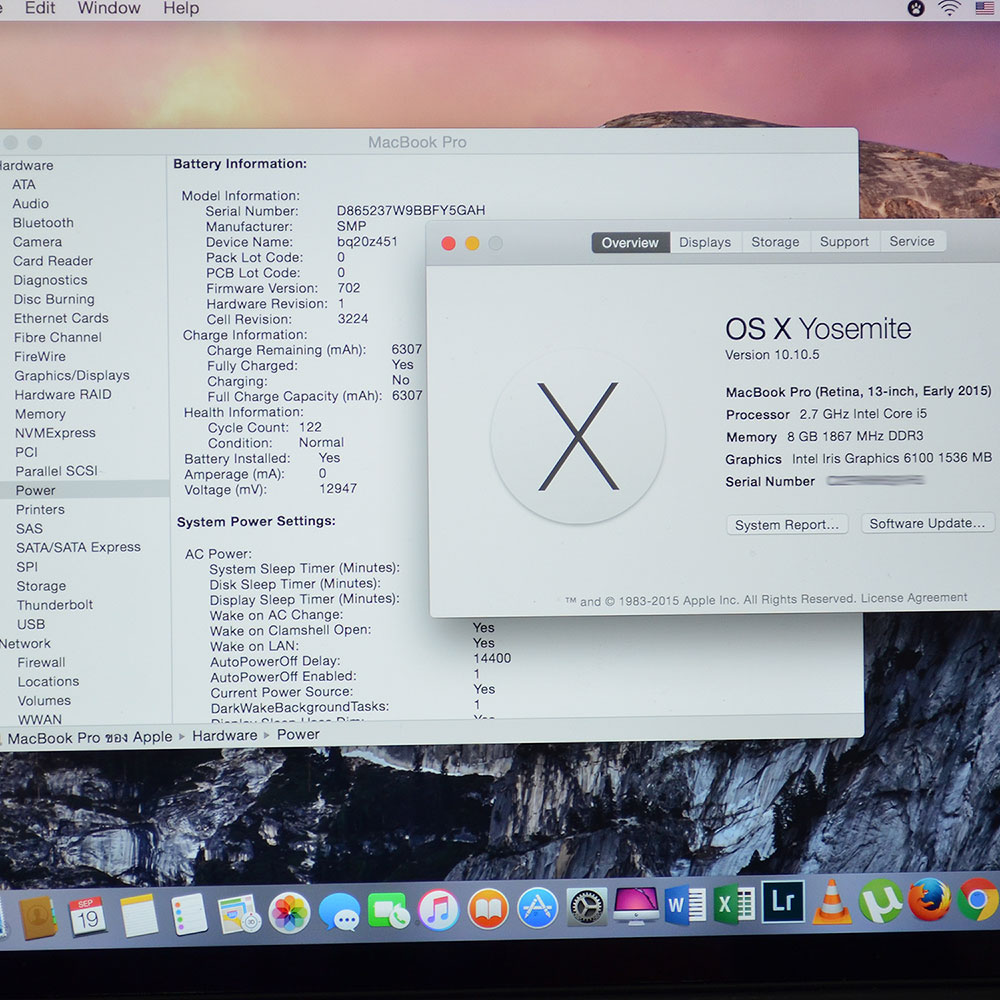Select Camera in the hardware list
Screen dimensions: 1000x1000
pos(38,242)
